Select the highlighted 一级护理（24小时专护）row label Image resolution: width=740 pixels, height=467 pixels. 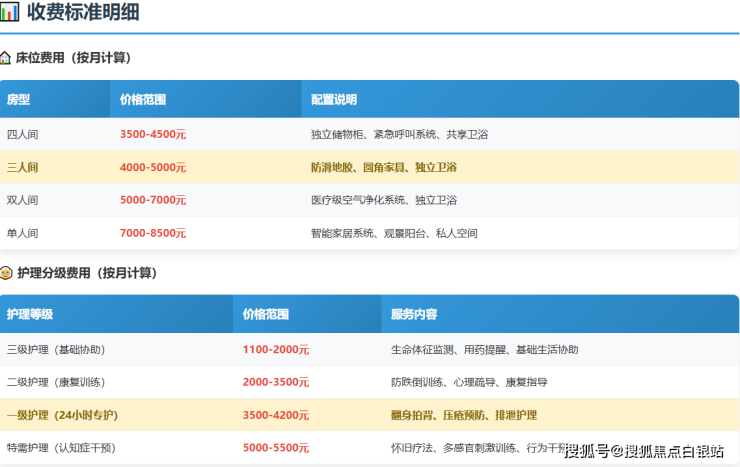(62, 415)
